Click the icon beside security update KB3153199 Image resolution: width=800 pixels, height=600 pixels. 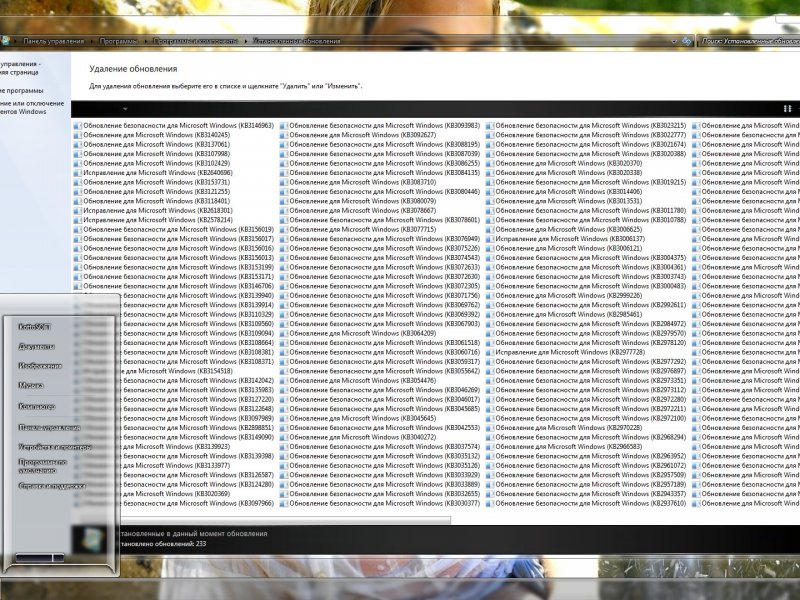point(78,267)
